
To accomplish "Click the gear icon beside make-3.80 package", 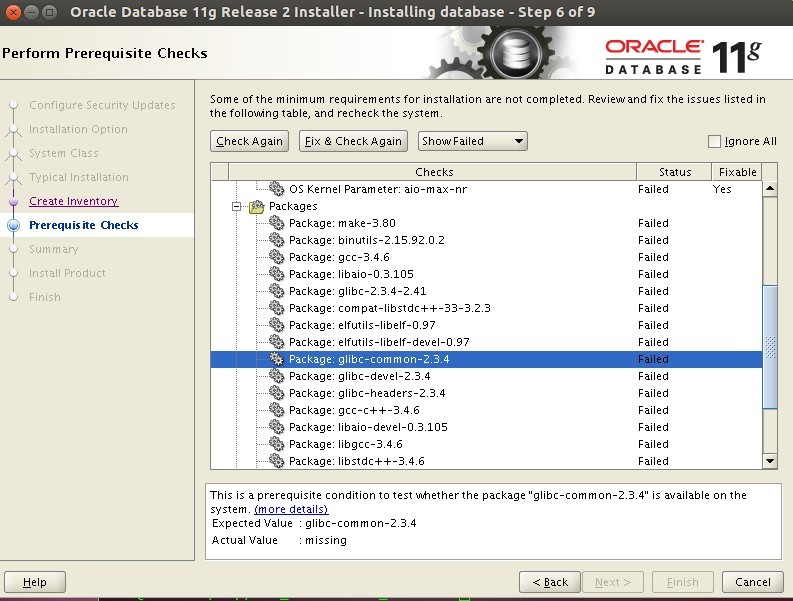I will click(276, 223).
